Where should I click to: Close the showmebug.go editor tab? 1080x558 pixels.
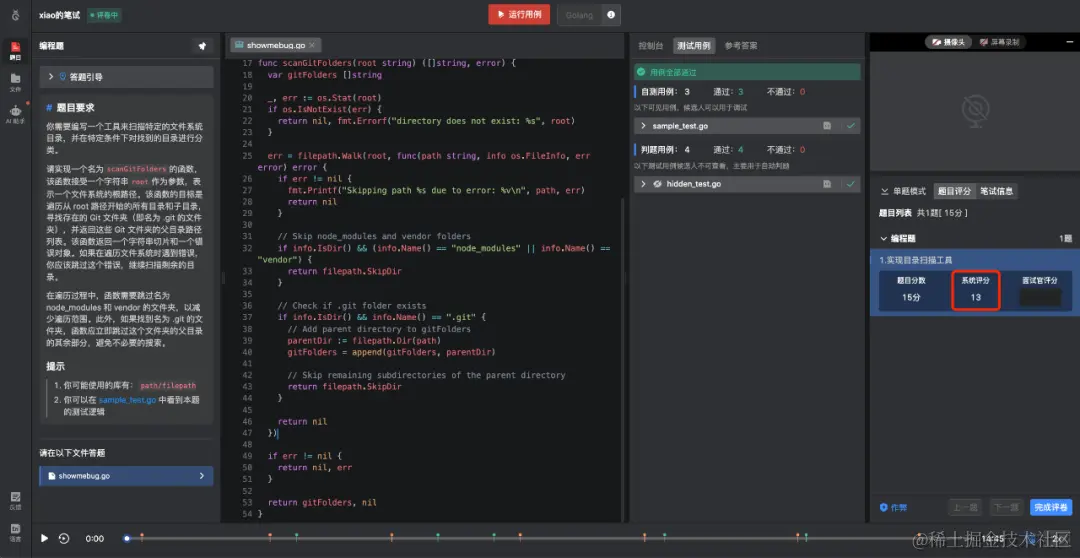pyautogui.click(x=312, y=45)
